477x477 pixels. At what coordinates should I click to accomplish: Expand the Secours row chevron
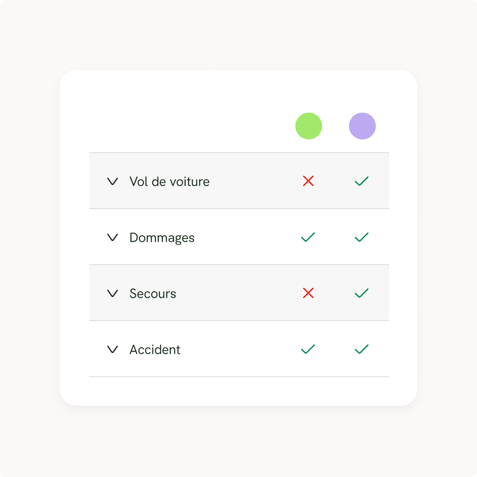112,294
